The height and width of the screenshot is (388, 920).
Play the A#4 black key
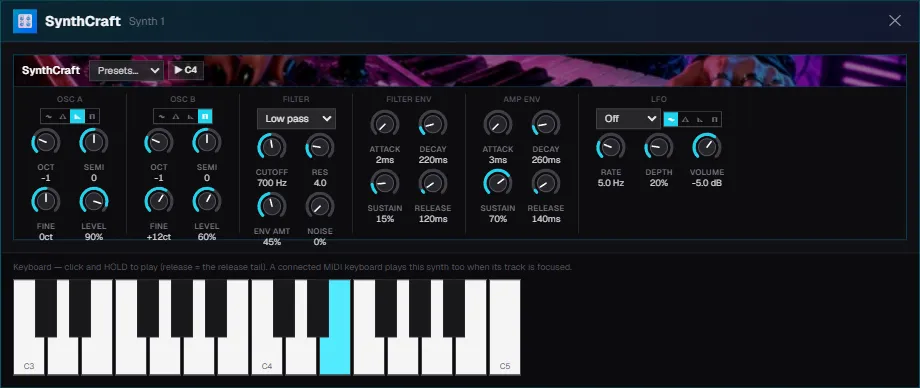(454, 308)
